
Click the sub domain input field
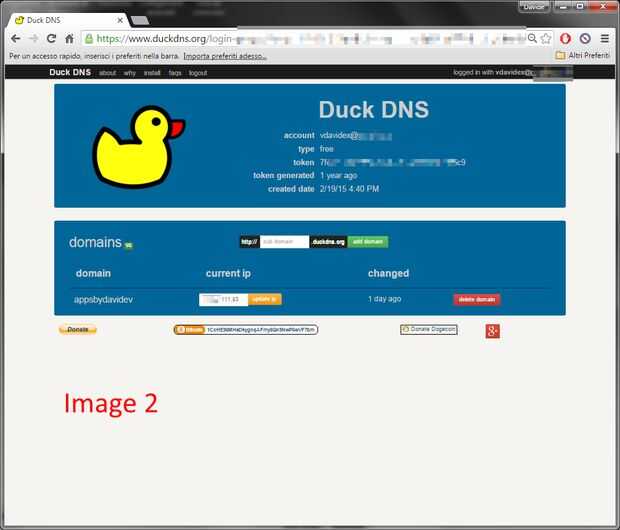[284, 242]
